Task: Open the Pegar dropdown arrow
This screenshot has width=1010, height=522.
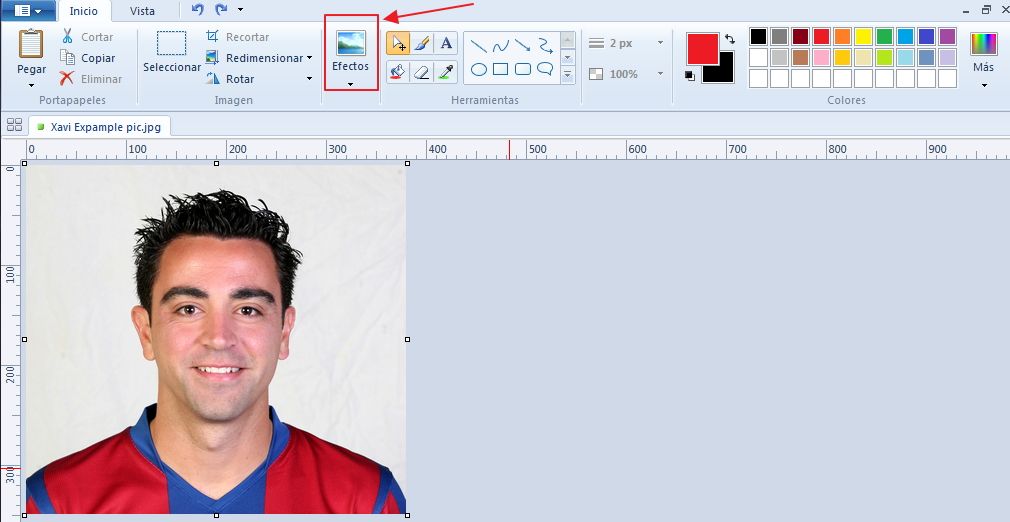Action: tap(31, 84)
